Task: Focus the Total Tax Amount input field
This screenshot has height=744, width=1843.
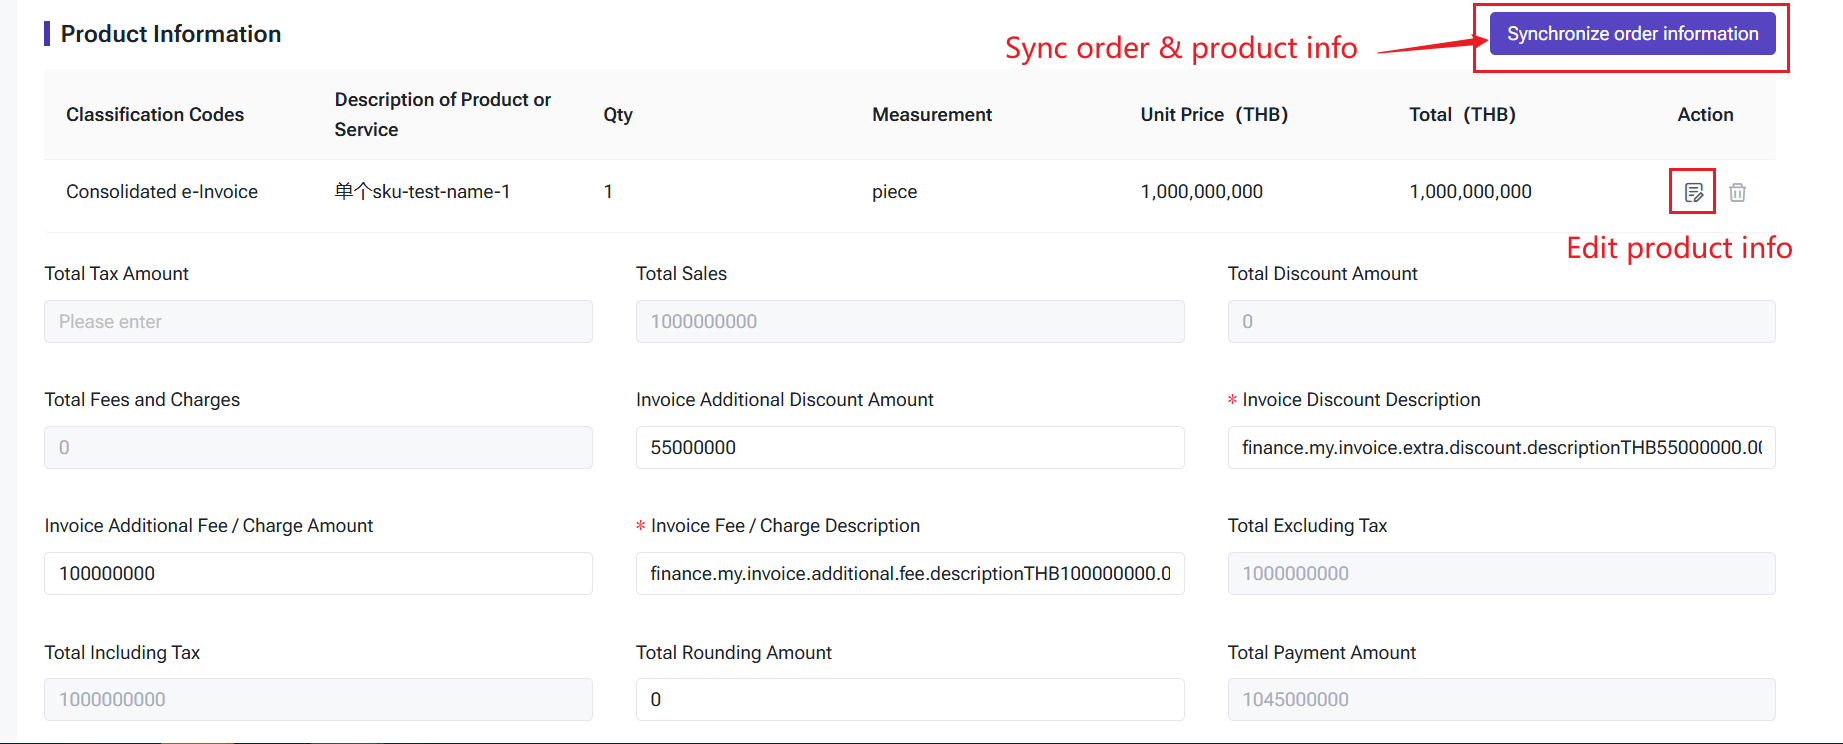Action: (318, 322)
